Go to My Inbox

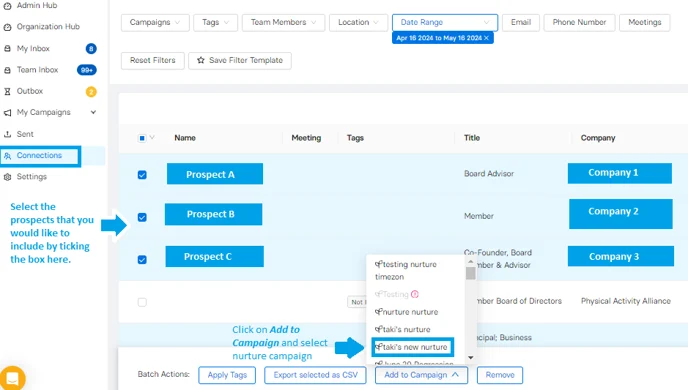click(33, 48)
